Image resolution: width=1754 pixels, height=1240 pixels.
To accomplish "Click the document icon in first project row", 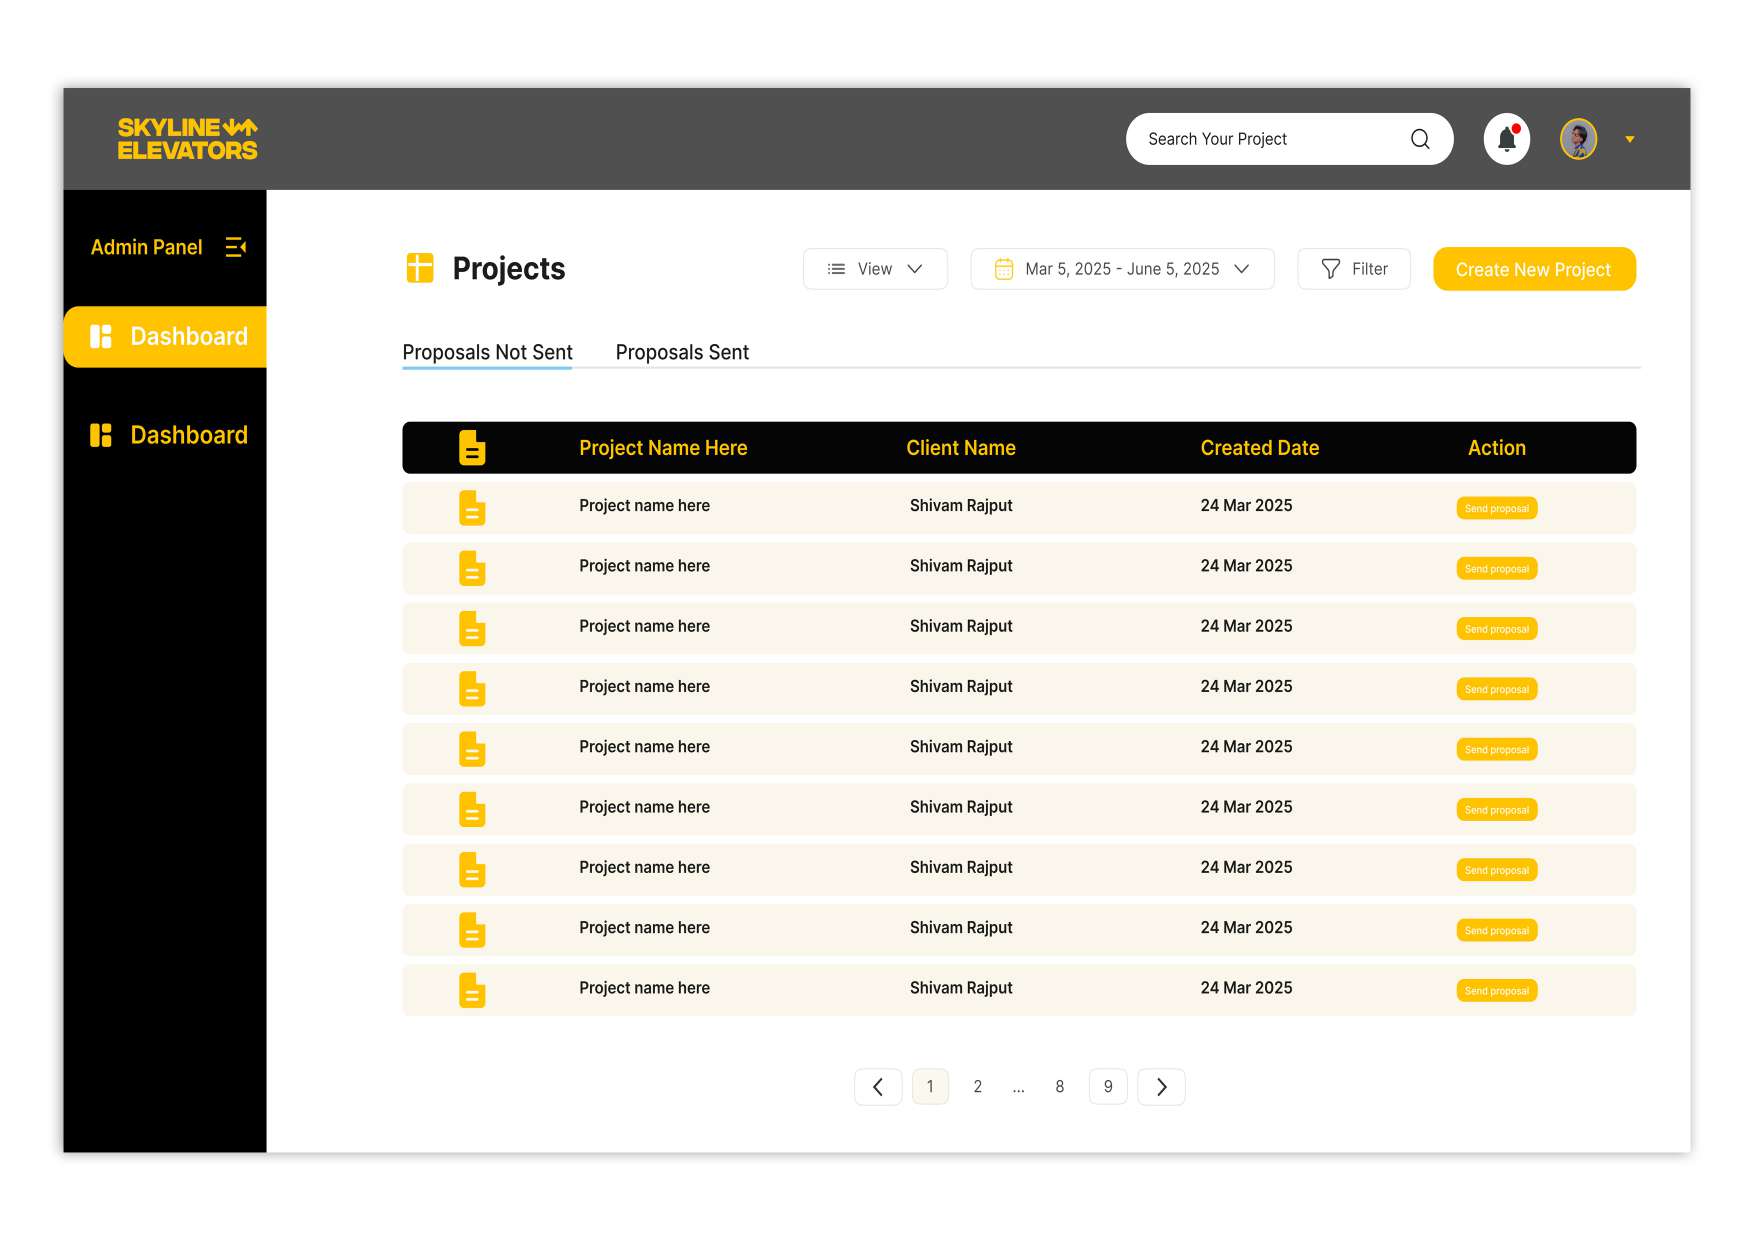I will click(472, 508).
